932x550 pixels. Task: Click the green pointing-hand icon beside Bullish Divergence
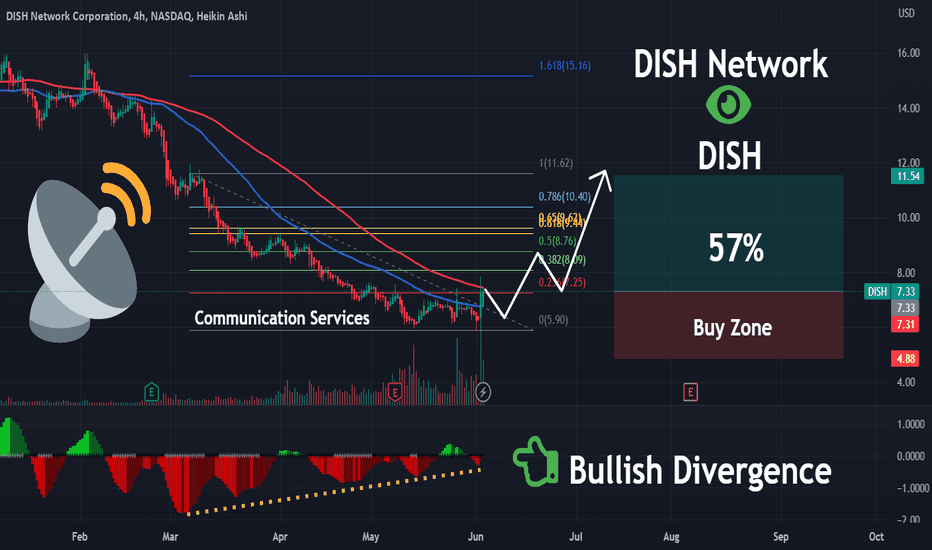(536, 461)
